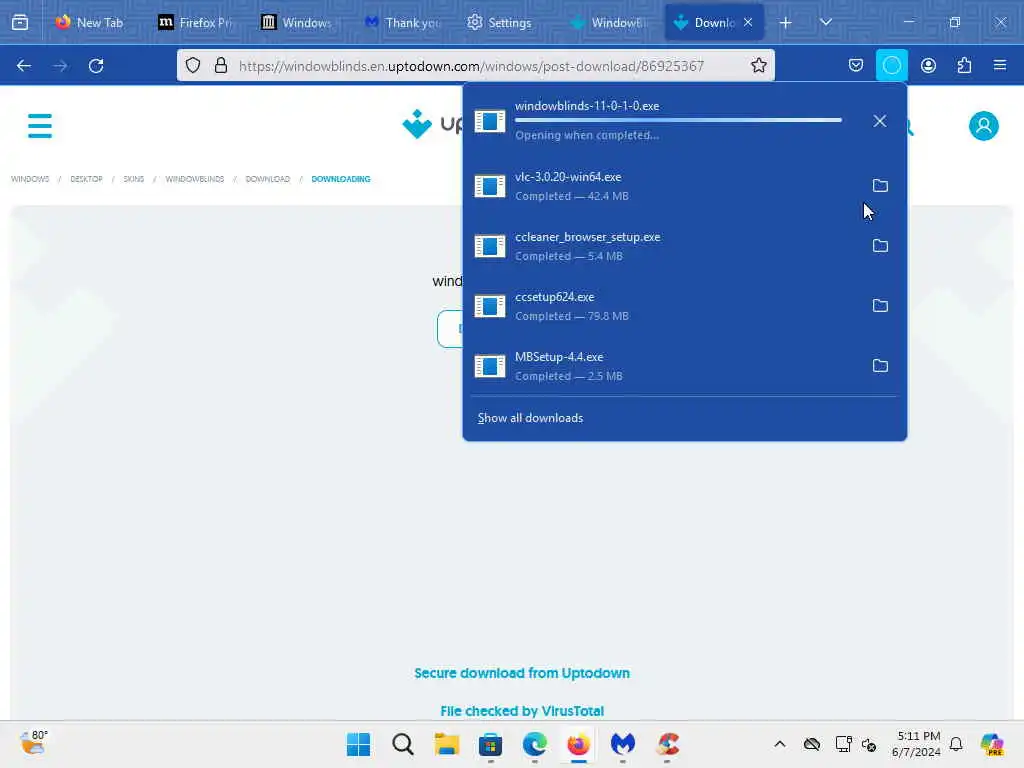Expand the system tray hidden icons chevron
Screen dimensions: 1024x768
point(780,744)
